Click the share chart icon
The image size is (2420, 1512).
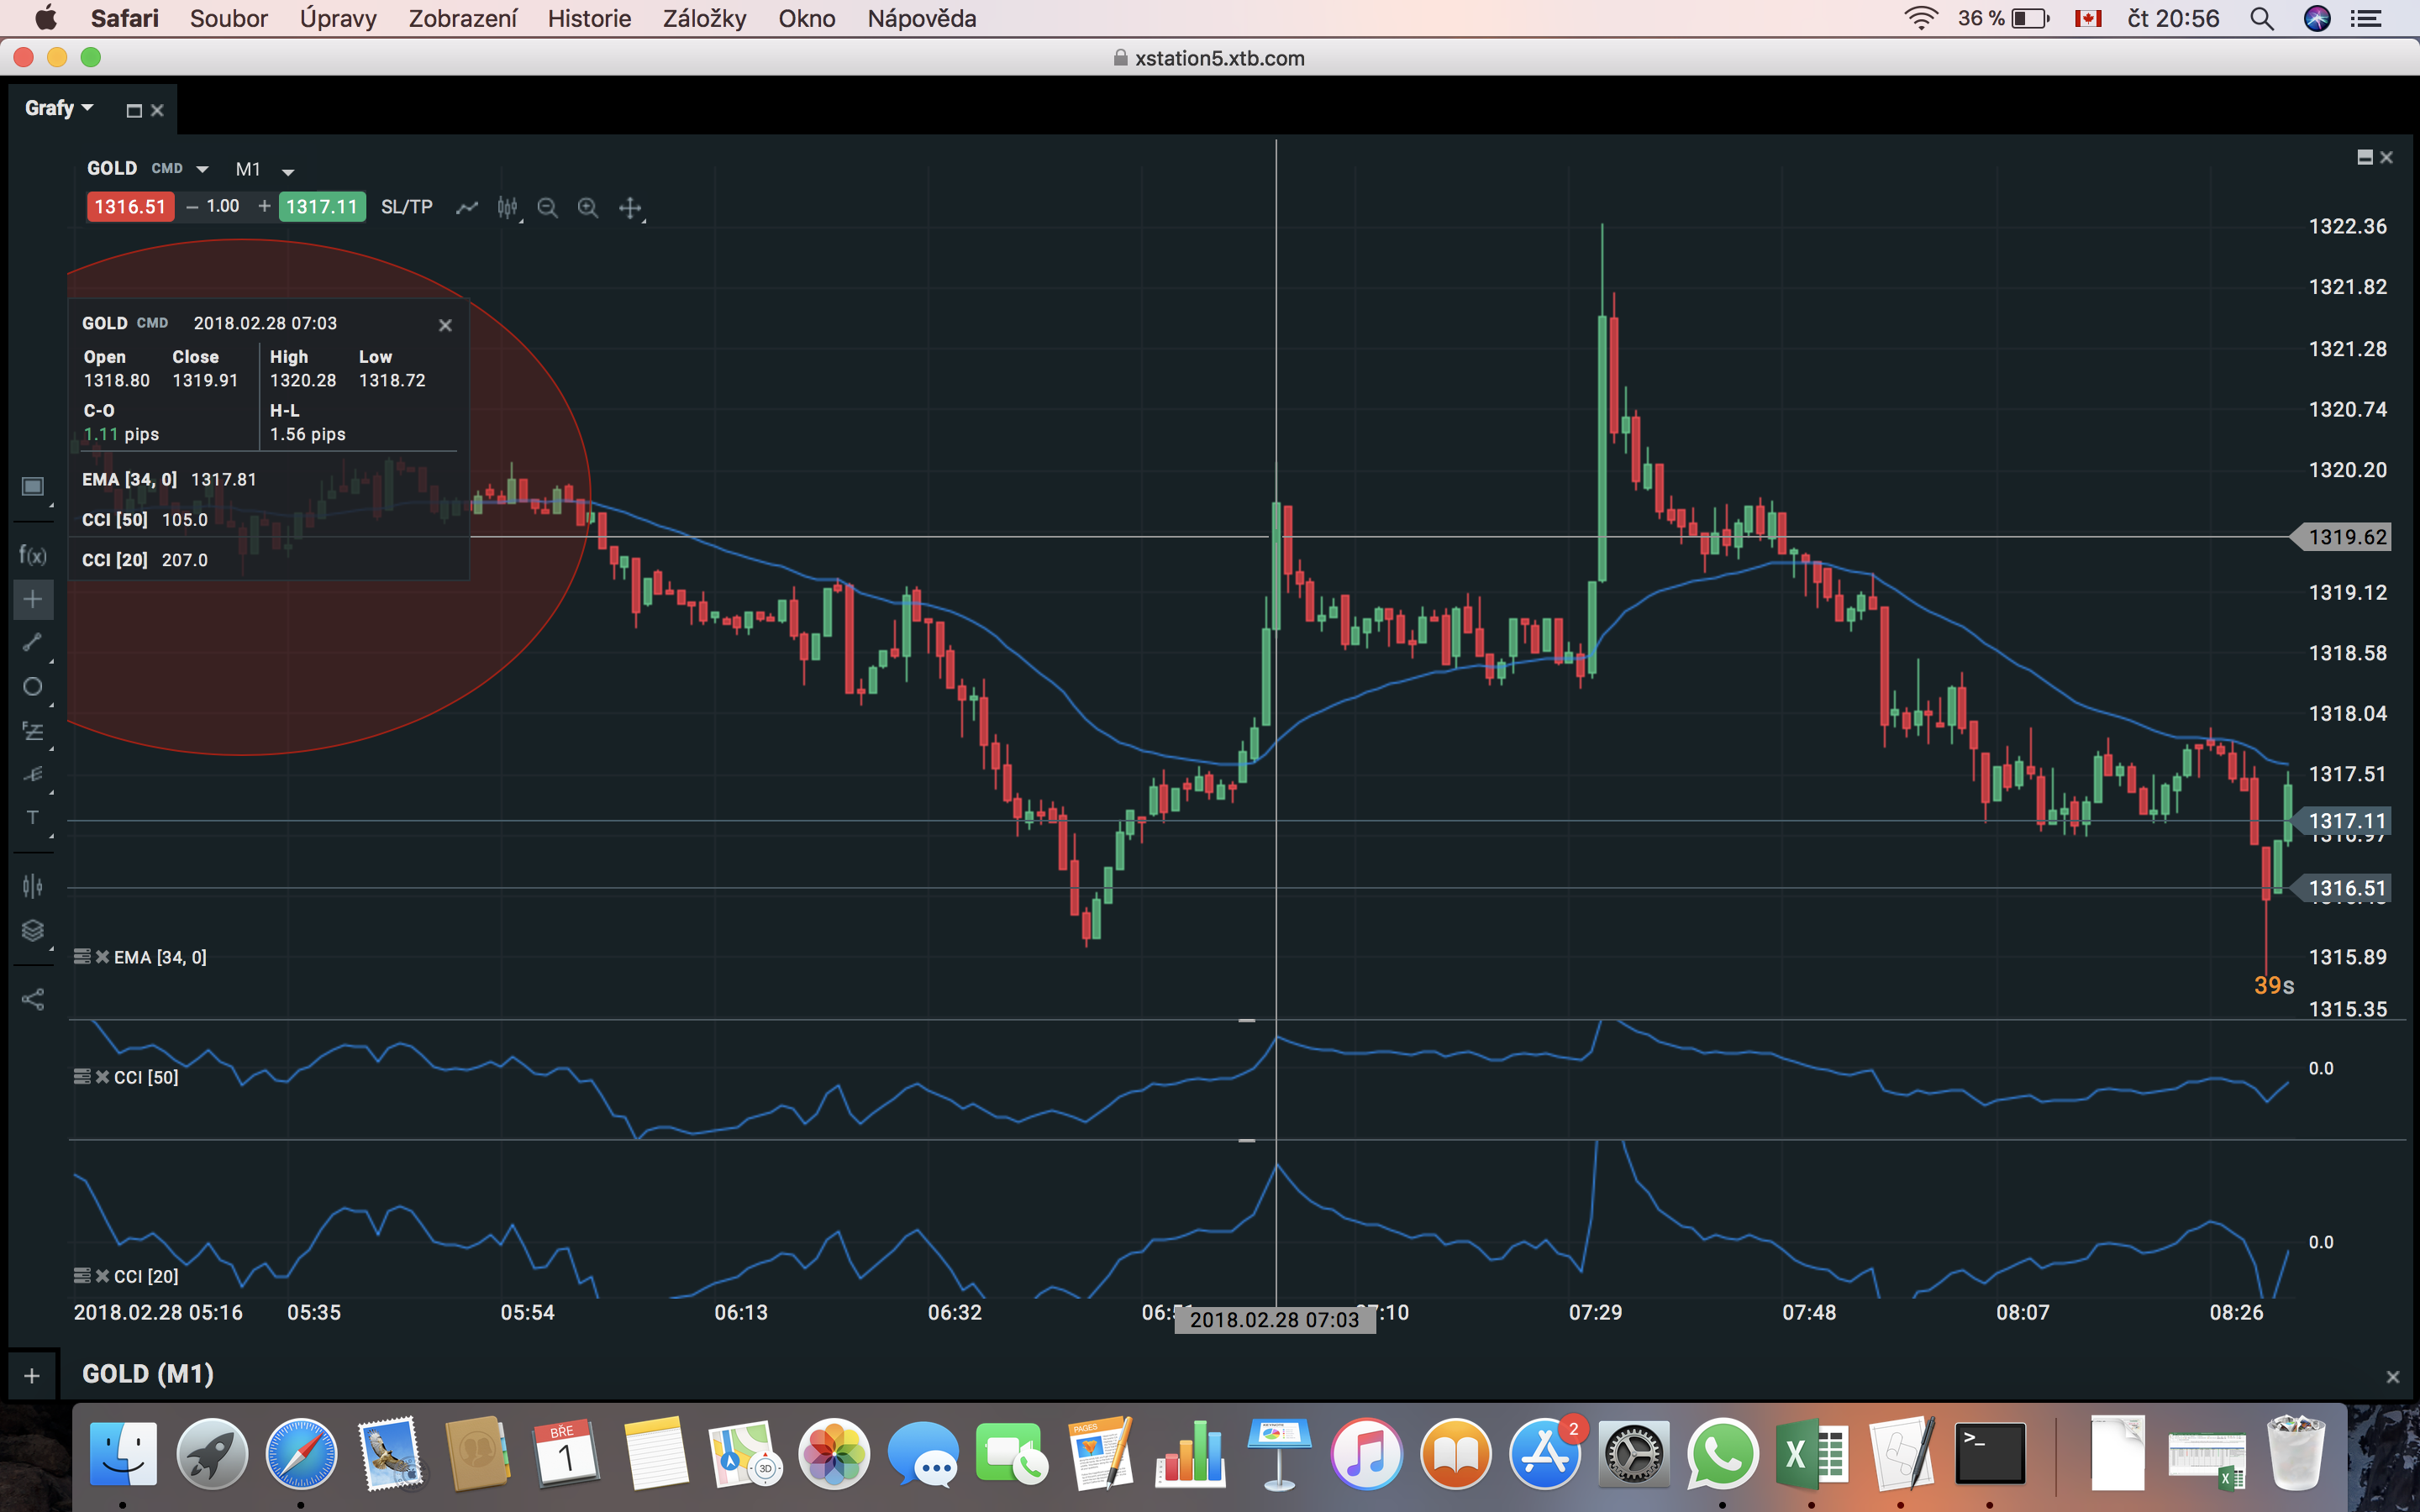click(32, 999)
